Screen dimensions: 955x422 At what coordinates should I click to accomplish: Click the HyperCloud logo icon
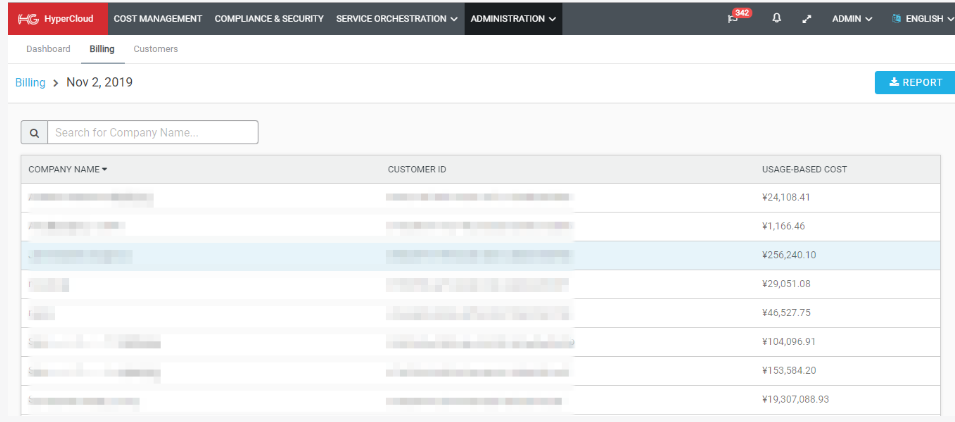30,18
